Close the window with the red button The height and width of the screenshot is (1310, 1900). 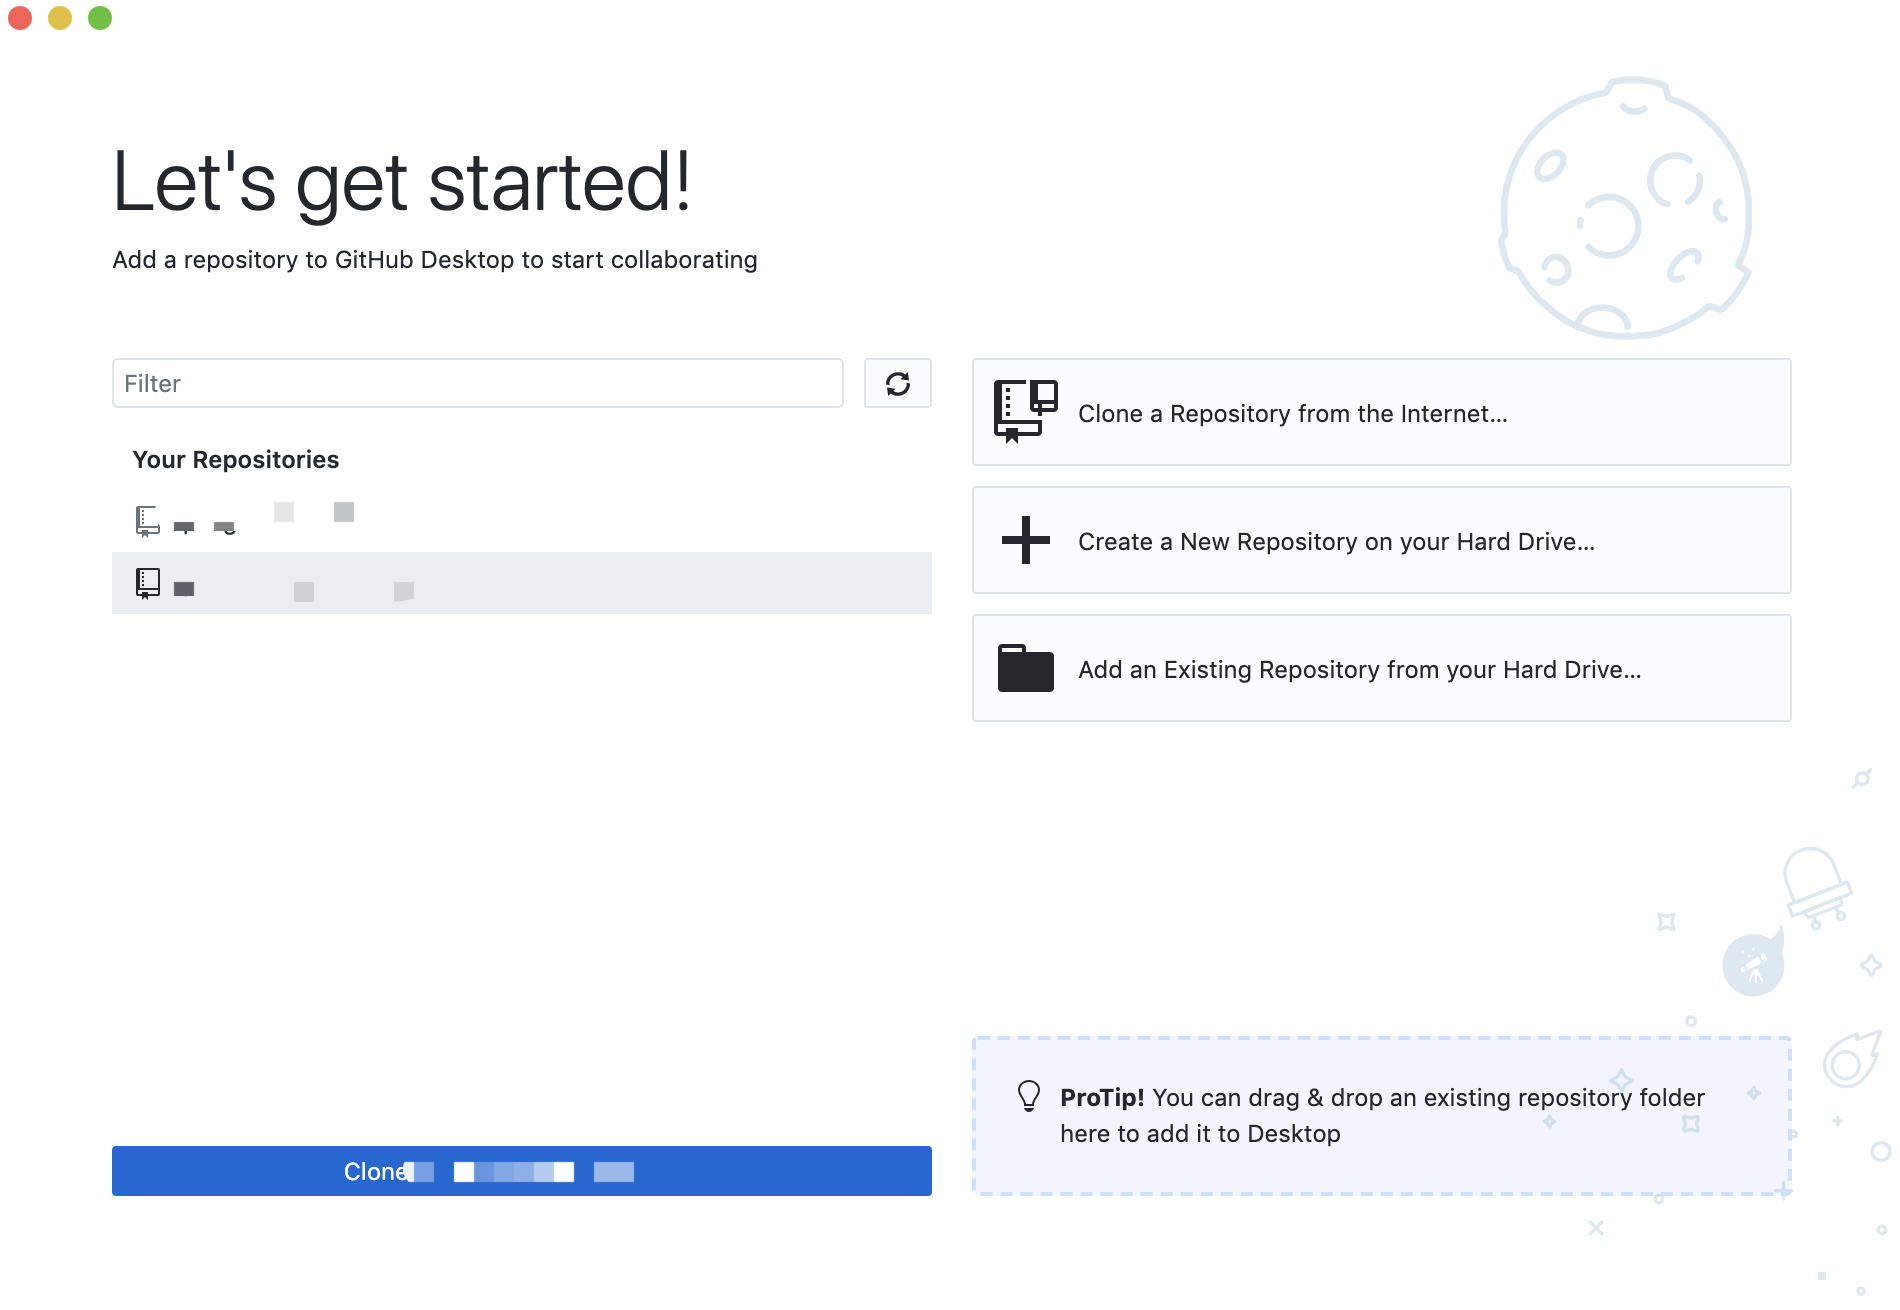20,18
